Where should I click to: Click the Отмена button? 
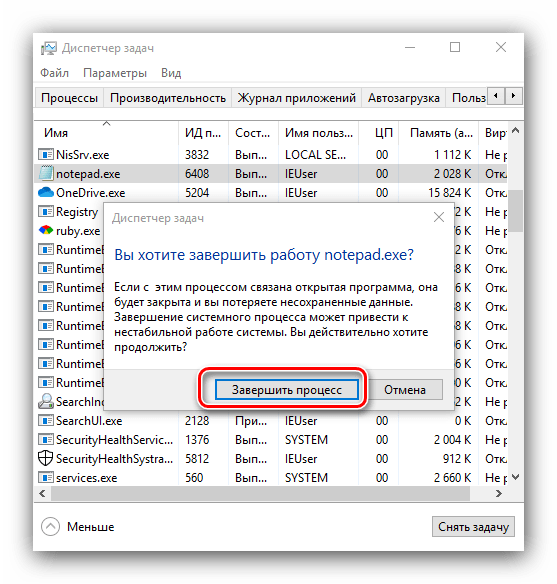click(405, 390)
